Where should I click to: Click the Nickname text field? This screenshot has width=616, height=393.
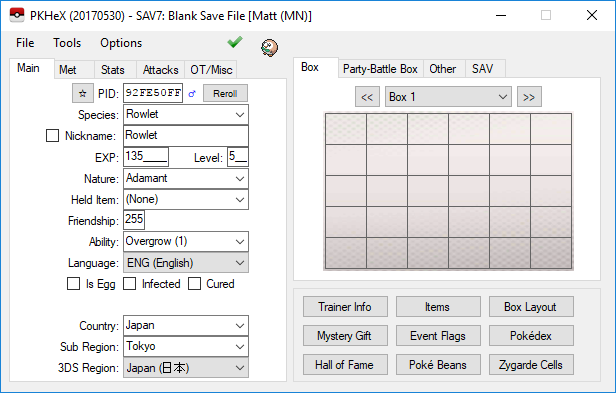pyautogui.click(x=186, y=136)
